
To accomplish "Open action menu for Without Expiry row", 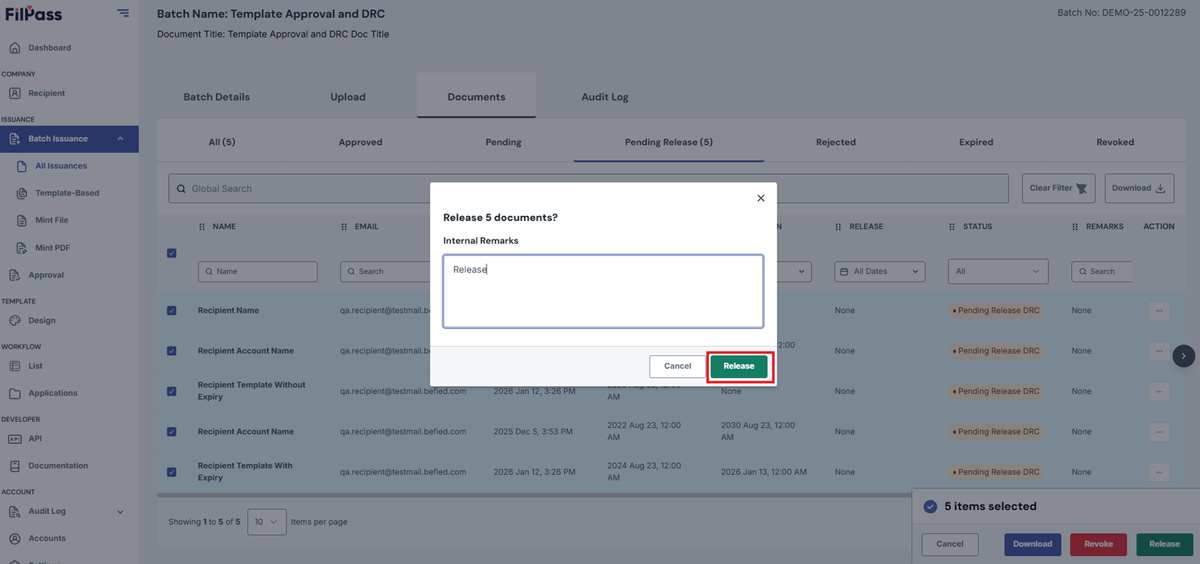I will [1159, 392].
